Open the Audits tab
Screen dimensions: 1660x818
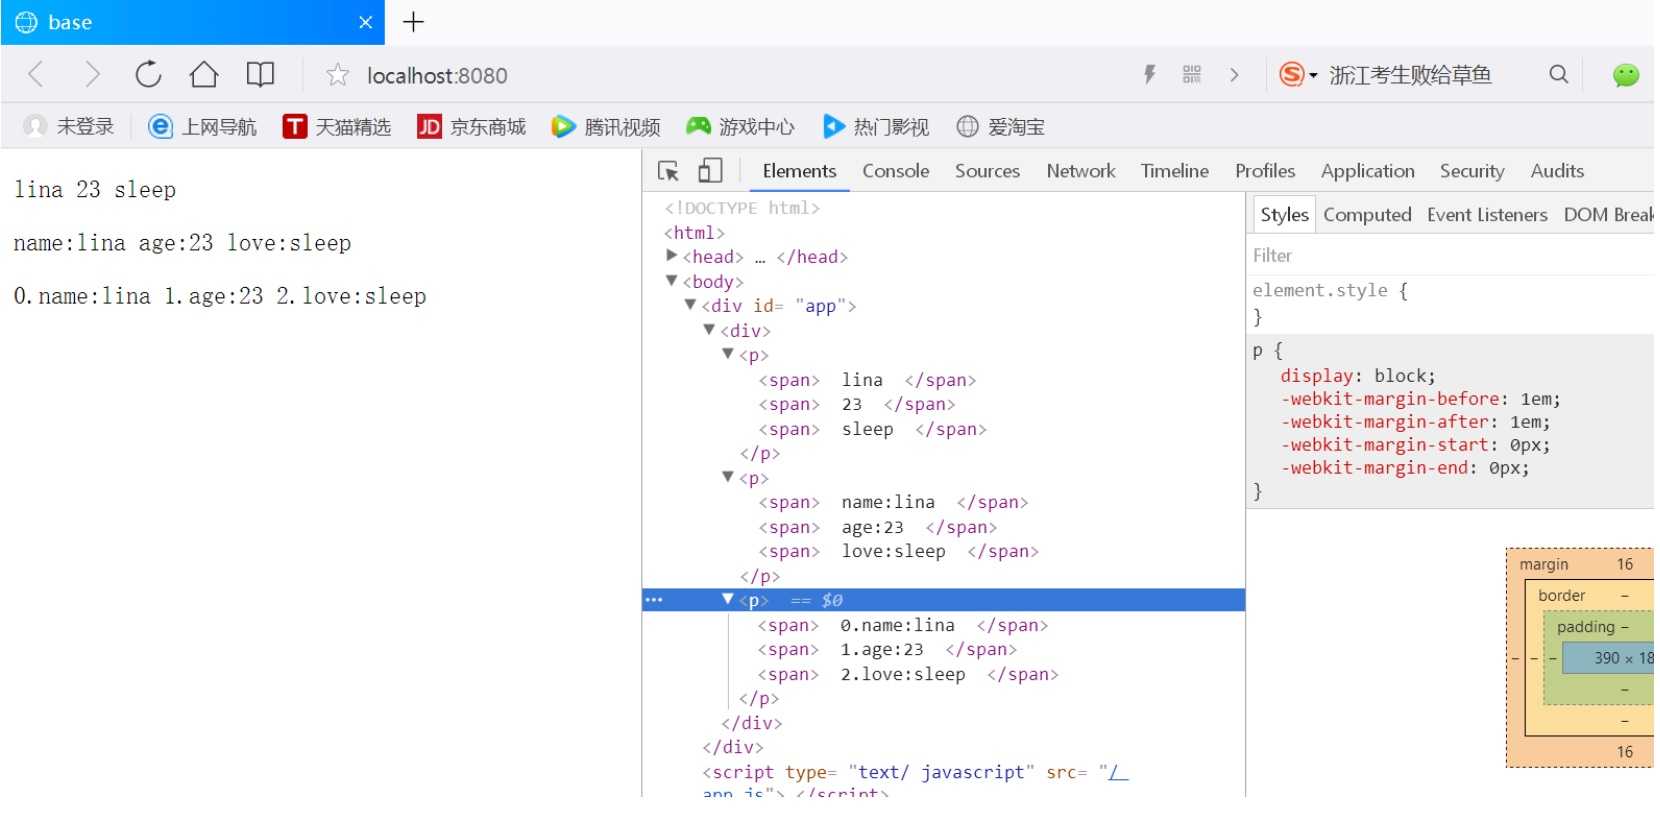(1557, 171)
